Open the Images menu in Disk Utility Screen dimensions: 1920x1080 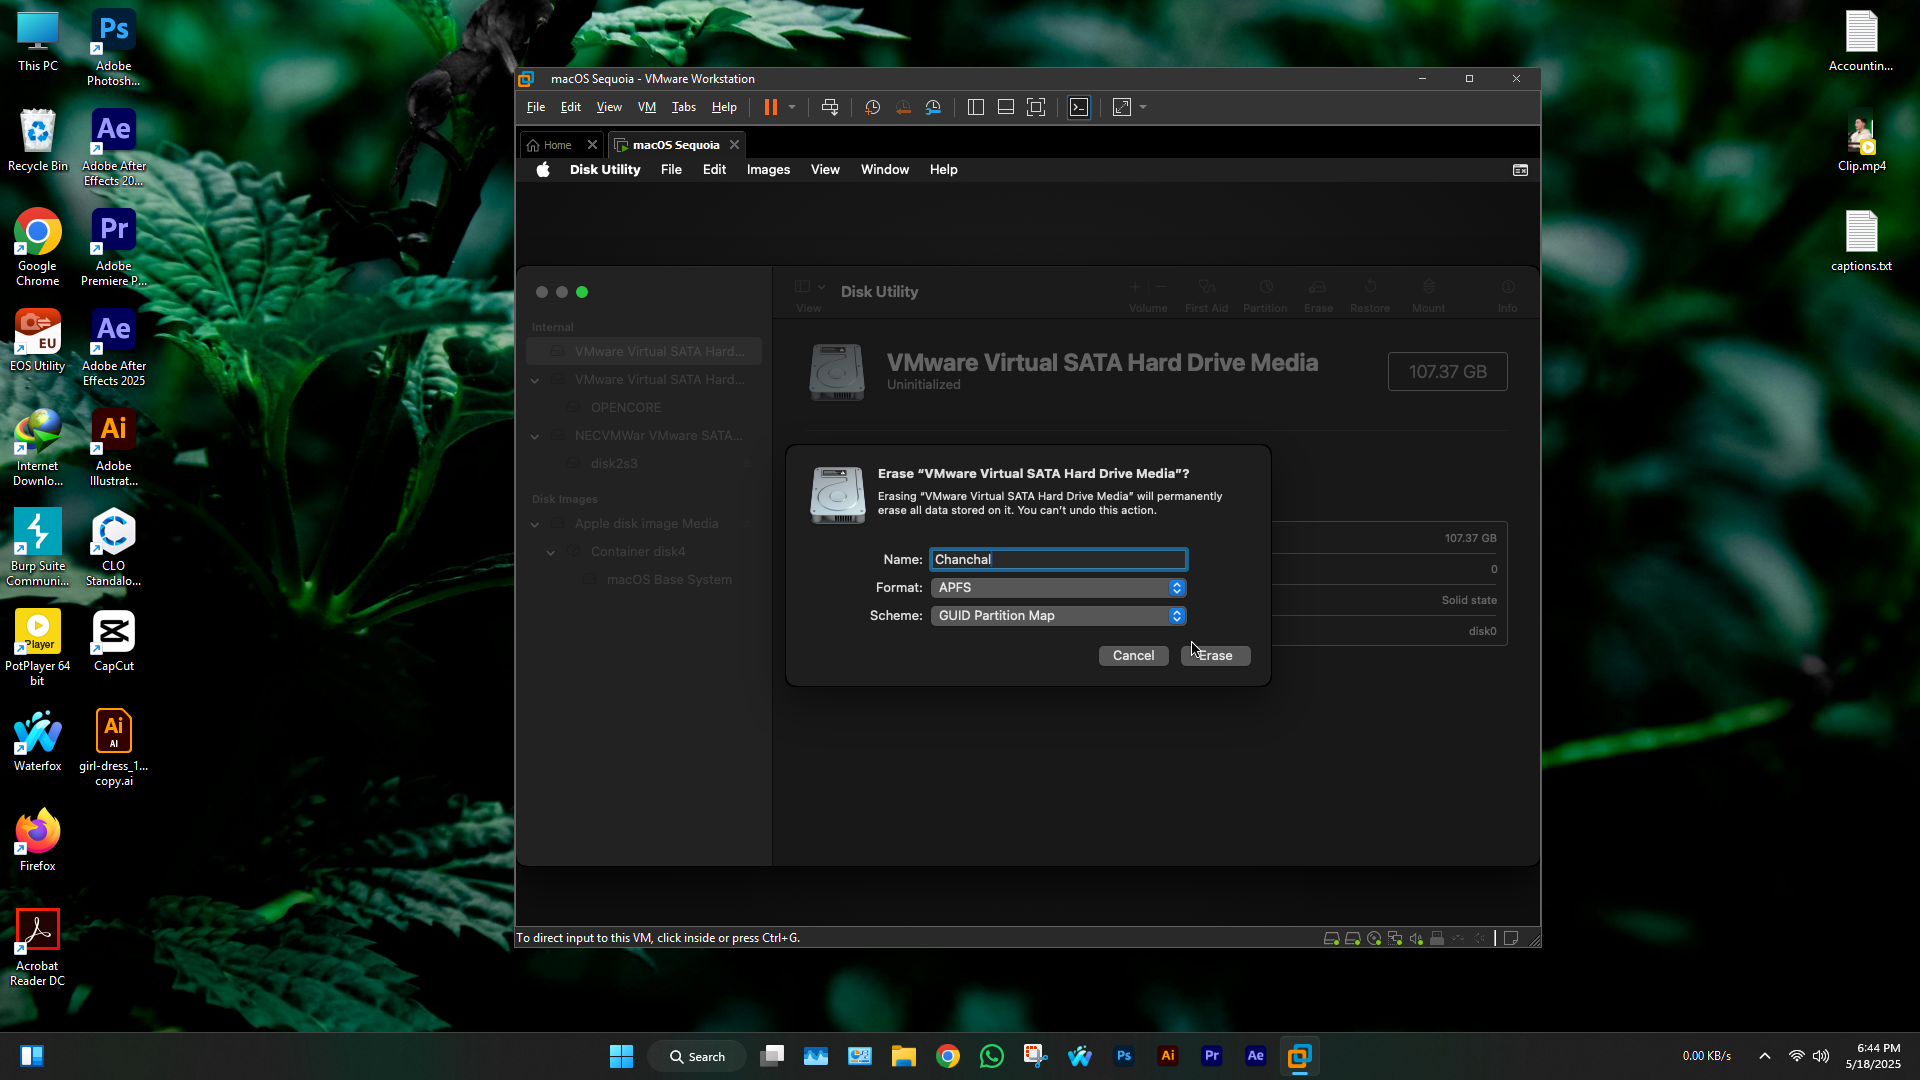(768, 170)
